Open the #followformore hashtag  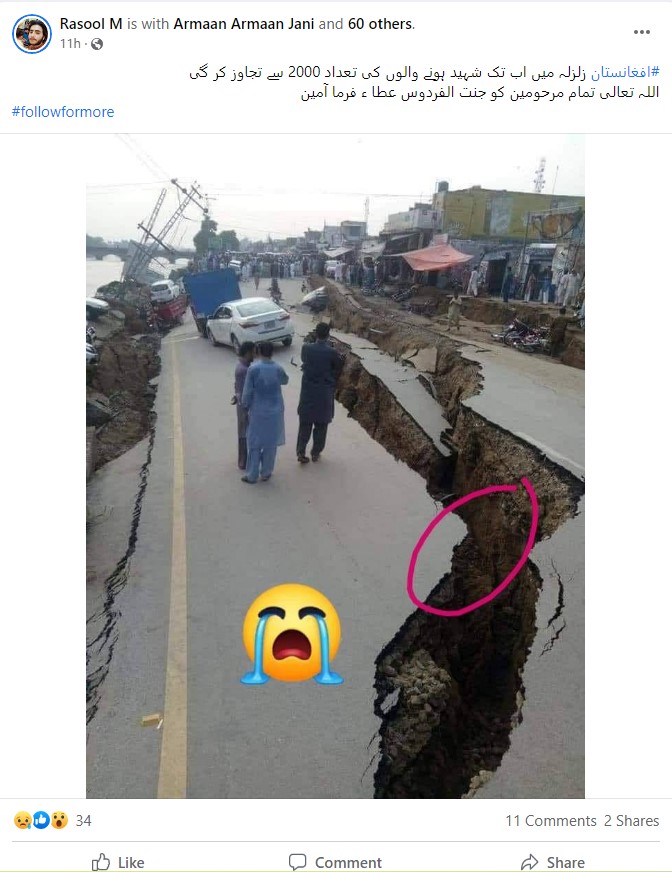[x=63, y=112]
